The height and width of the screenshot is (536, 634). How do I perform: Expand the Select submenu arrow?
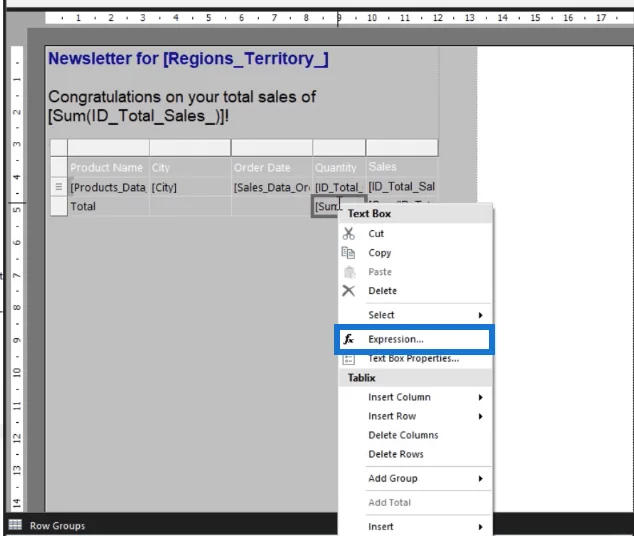point(480,315)
